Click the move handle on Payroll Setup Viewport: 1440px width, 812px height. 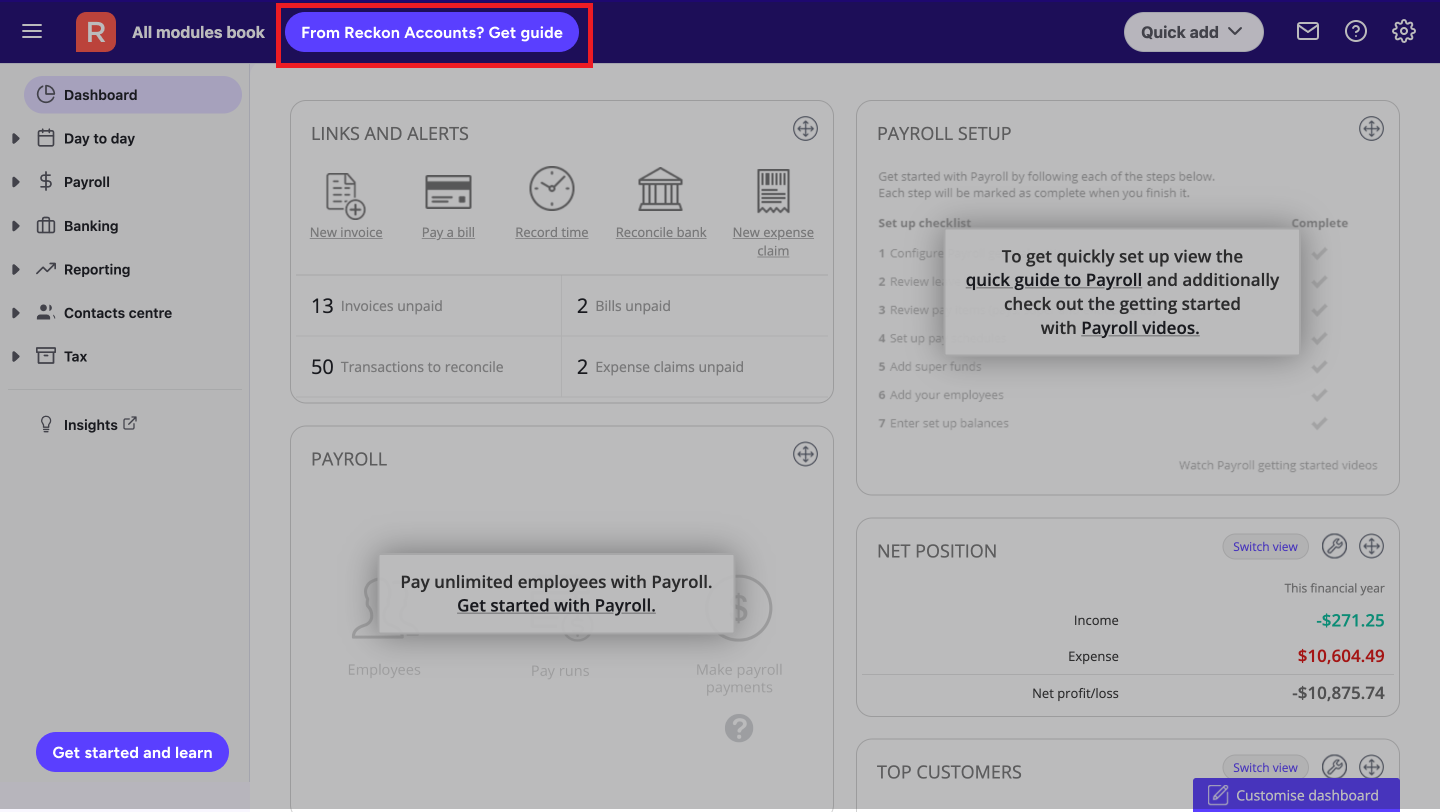(1371, 128)
